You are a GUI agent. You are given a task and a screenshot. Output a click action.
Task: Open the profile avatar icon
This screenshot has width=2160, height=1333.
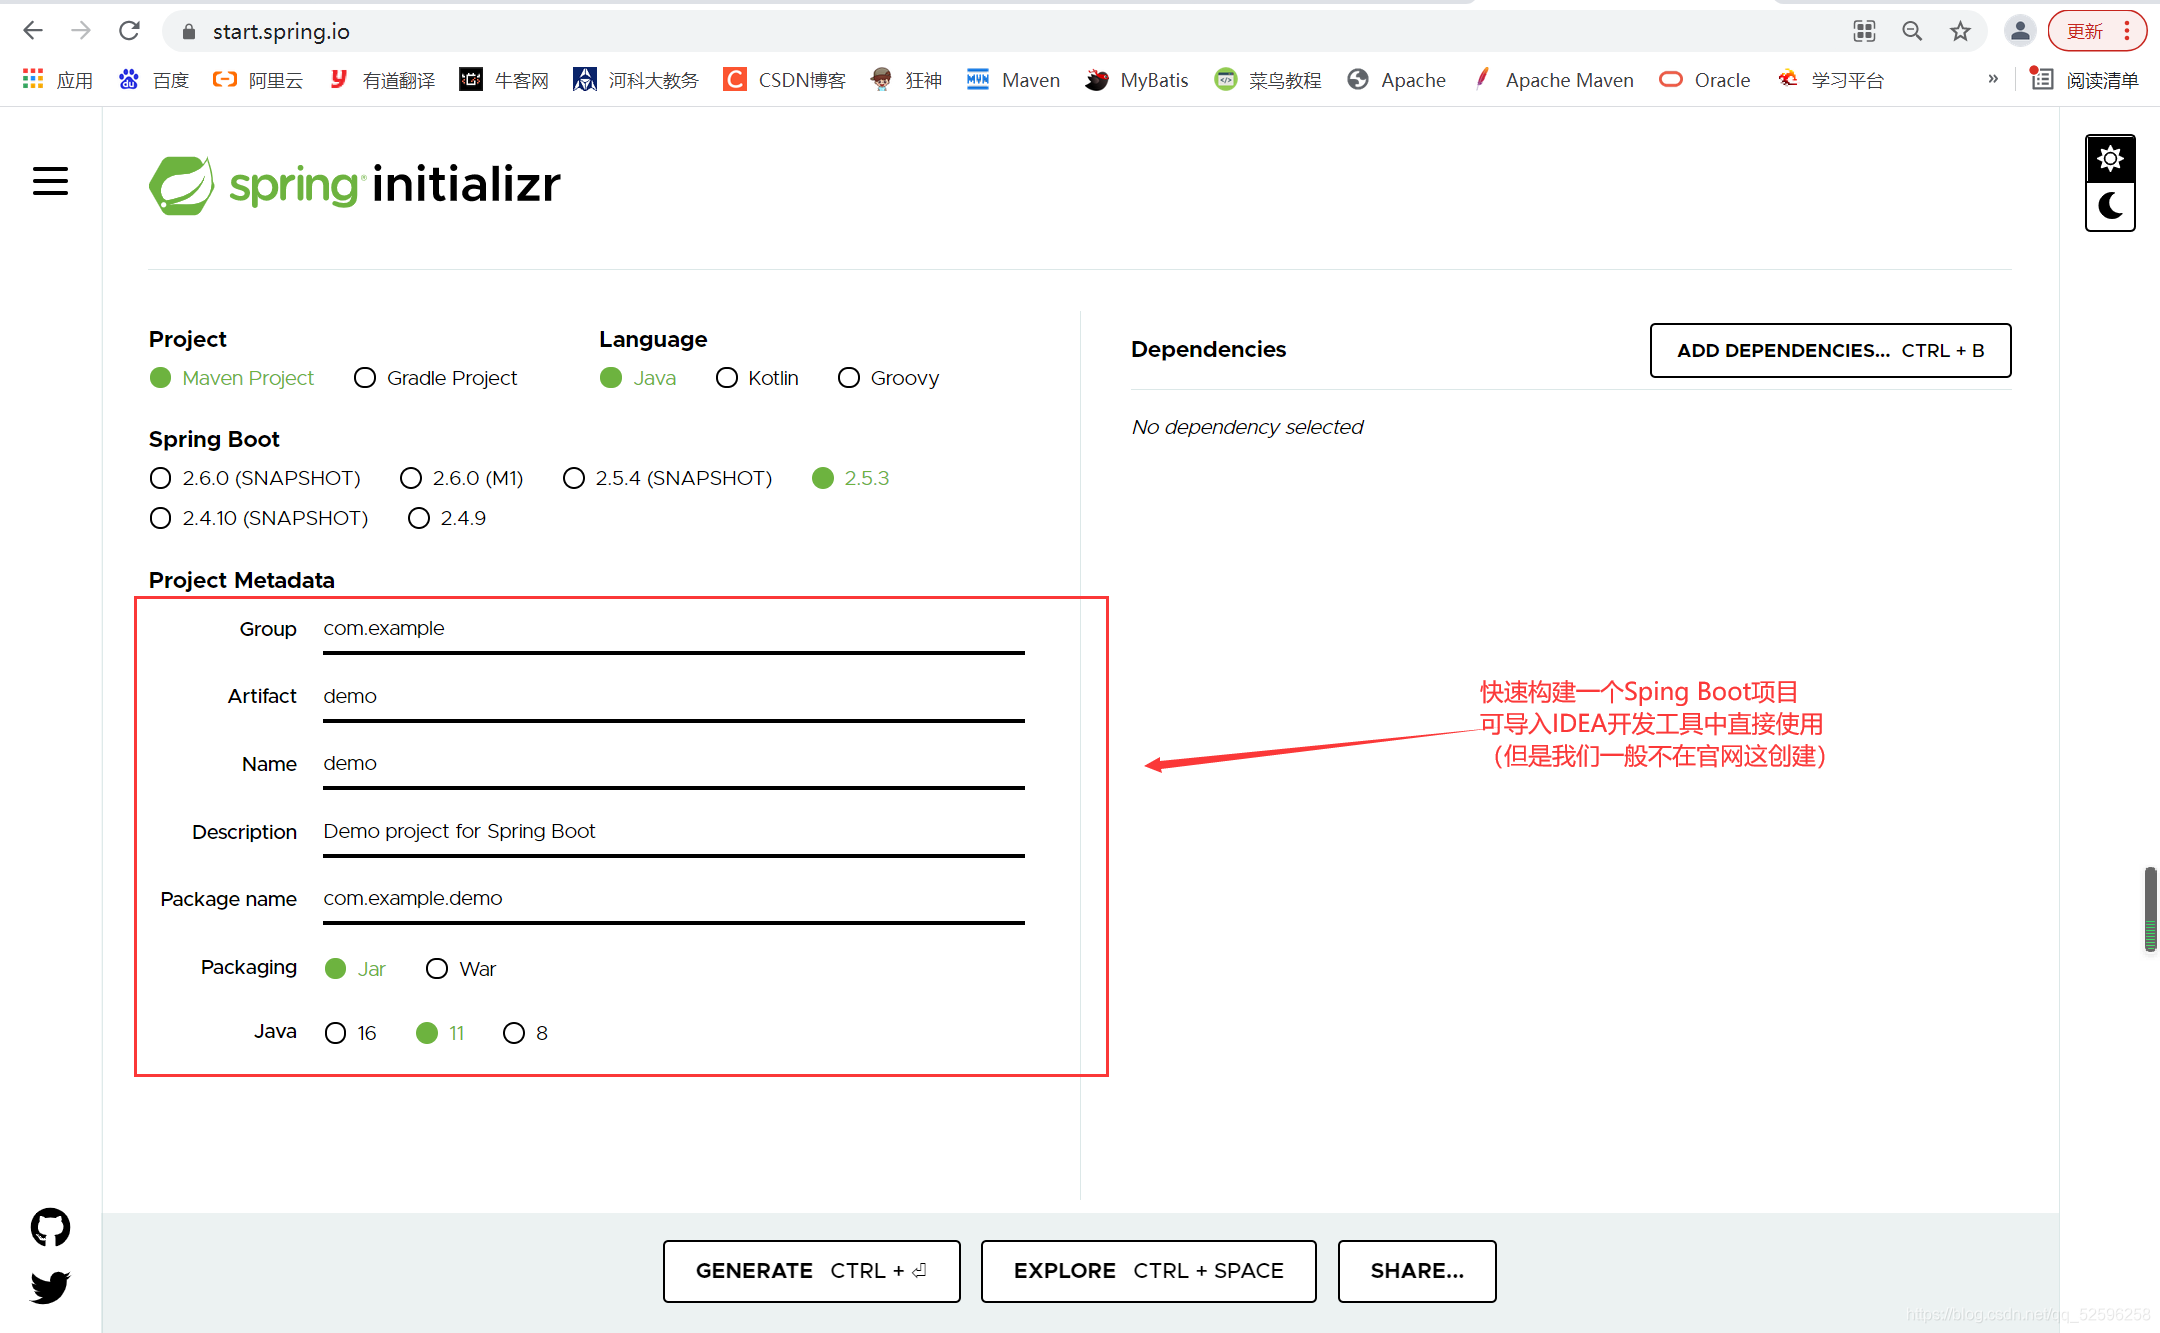(x=2020, y=31)
